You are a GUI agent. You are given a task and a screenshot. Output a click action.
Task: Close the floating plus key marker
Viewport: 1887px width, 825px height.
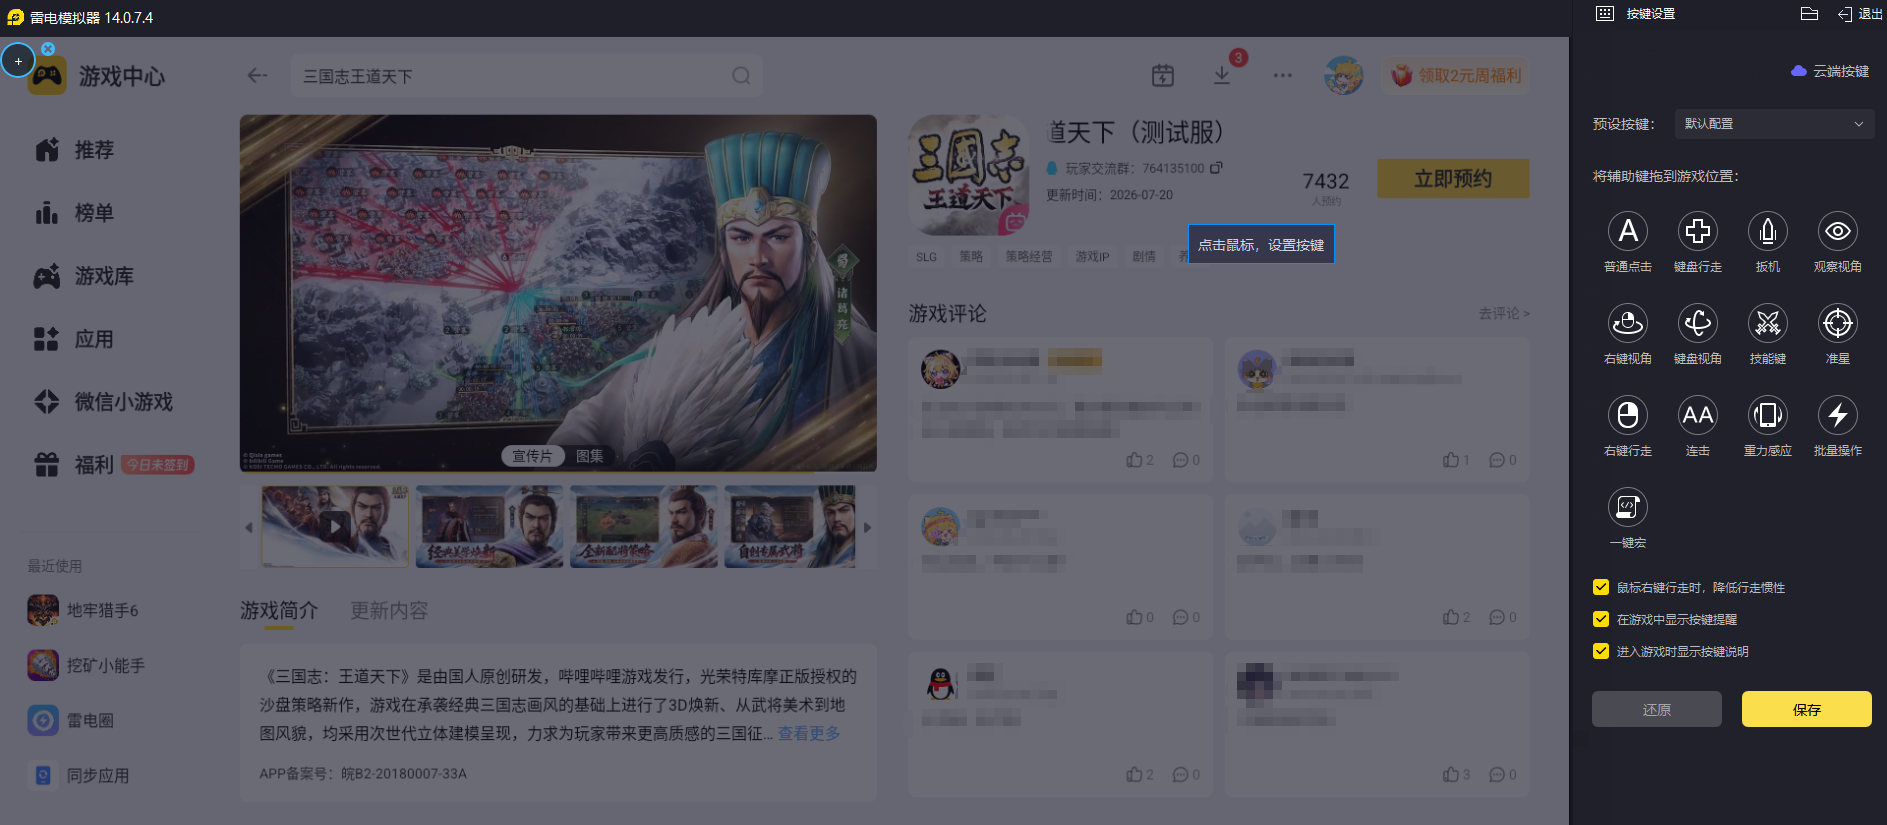point(48,48)
